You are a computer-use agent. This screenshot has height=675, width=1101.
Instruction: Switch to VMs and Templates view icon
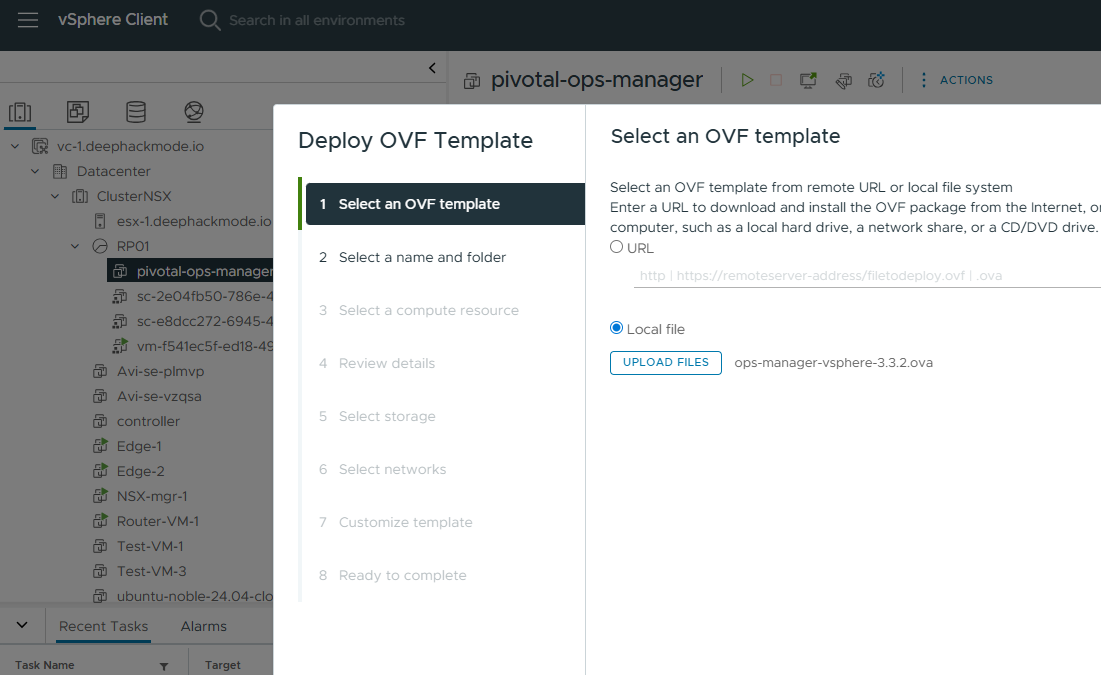(x=78, y=112)
